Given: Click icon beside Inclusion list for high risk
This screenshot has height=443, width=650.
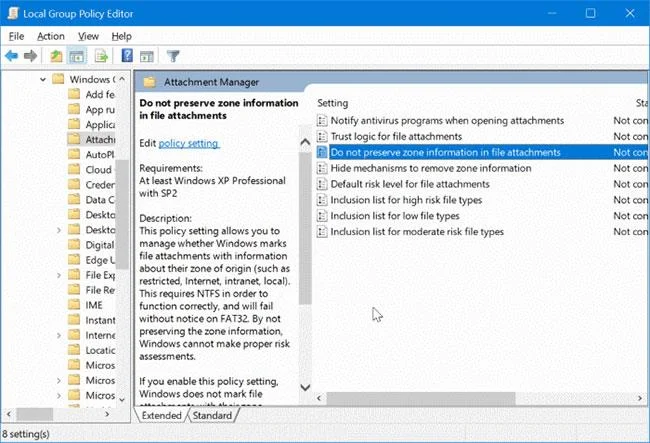Looking at the screenshot, I should [x=322, y=200].
